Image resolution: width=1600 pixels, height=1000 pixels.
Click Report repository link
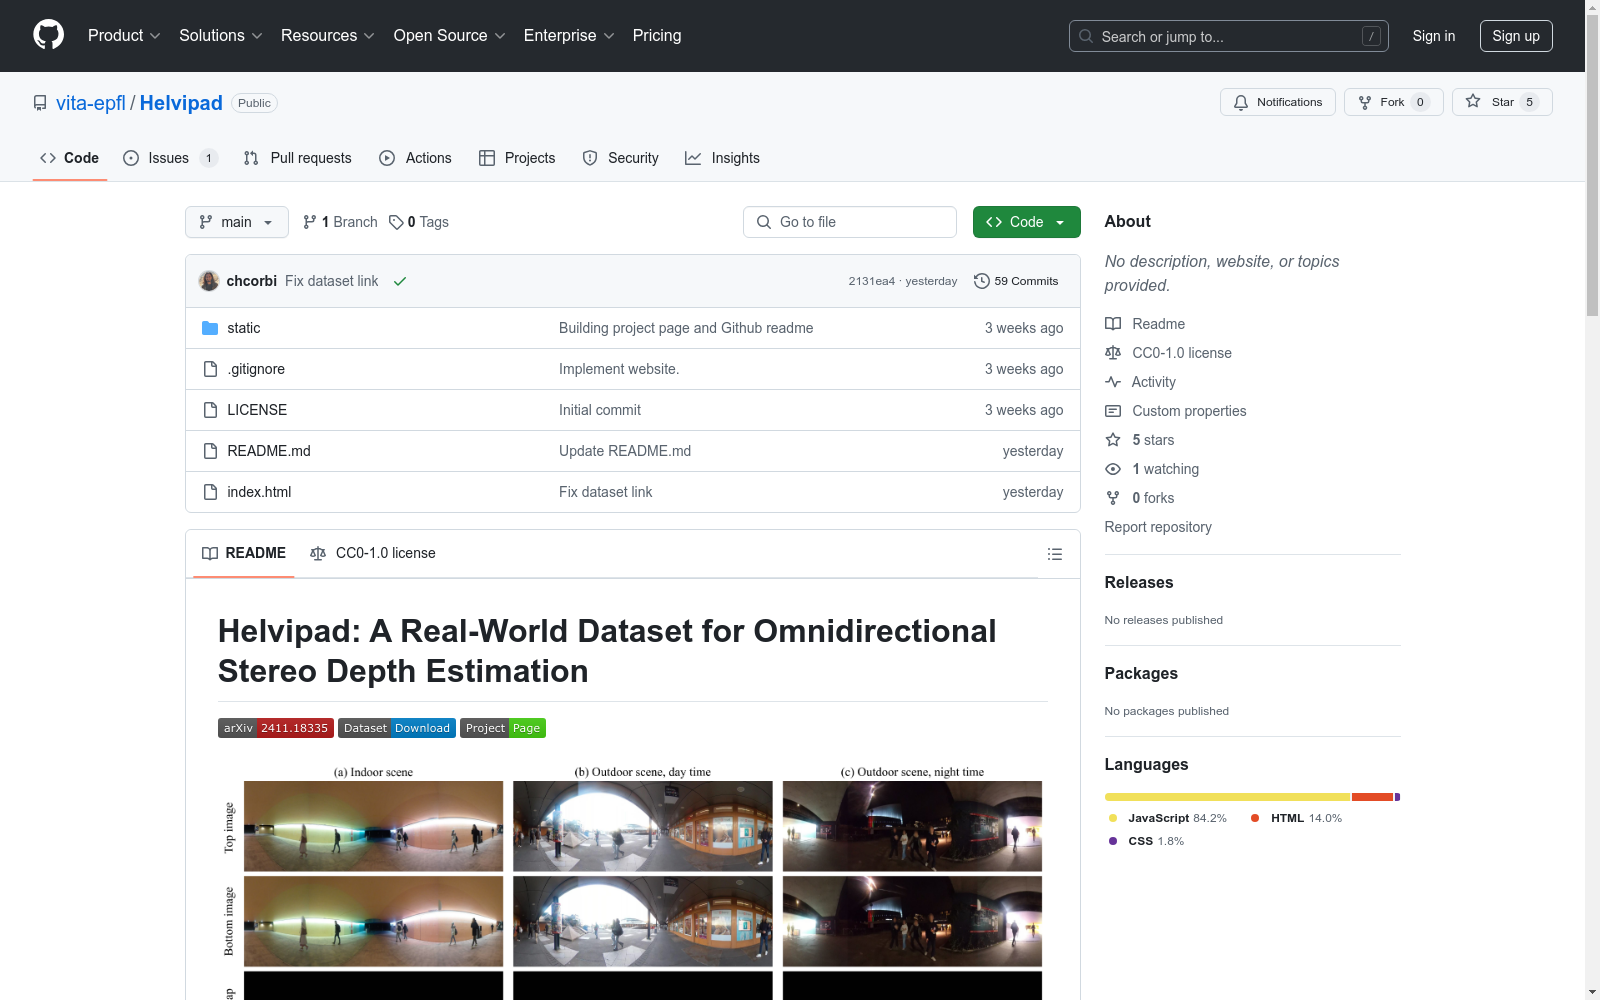[x=1158, y=527]
